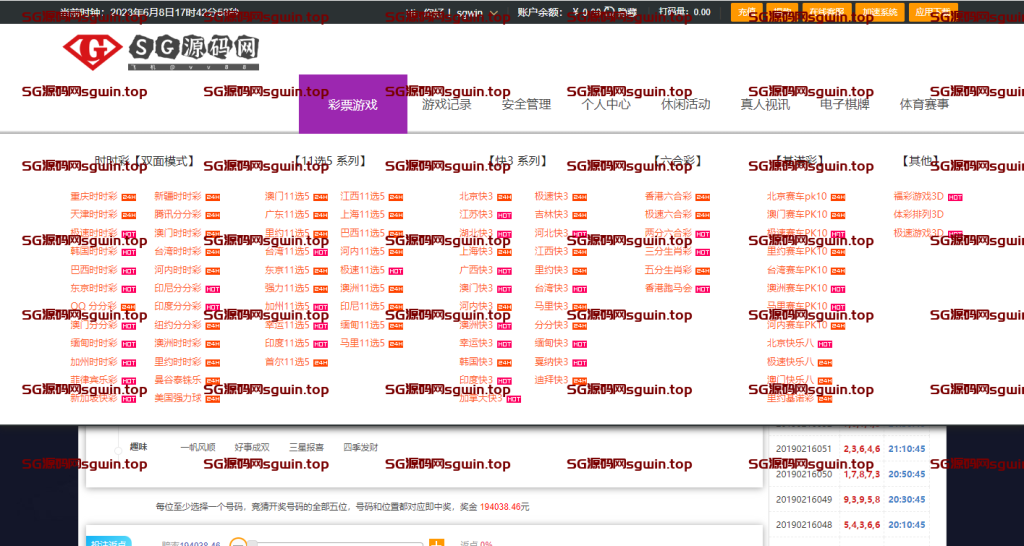1024x546 pixels.
Task: Select the 四季发财 play type
Action: tap(361, 447)
